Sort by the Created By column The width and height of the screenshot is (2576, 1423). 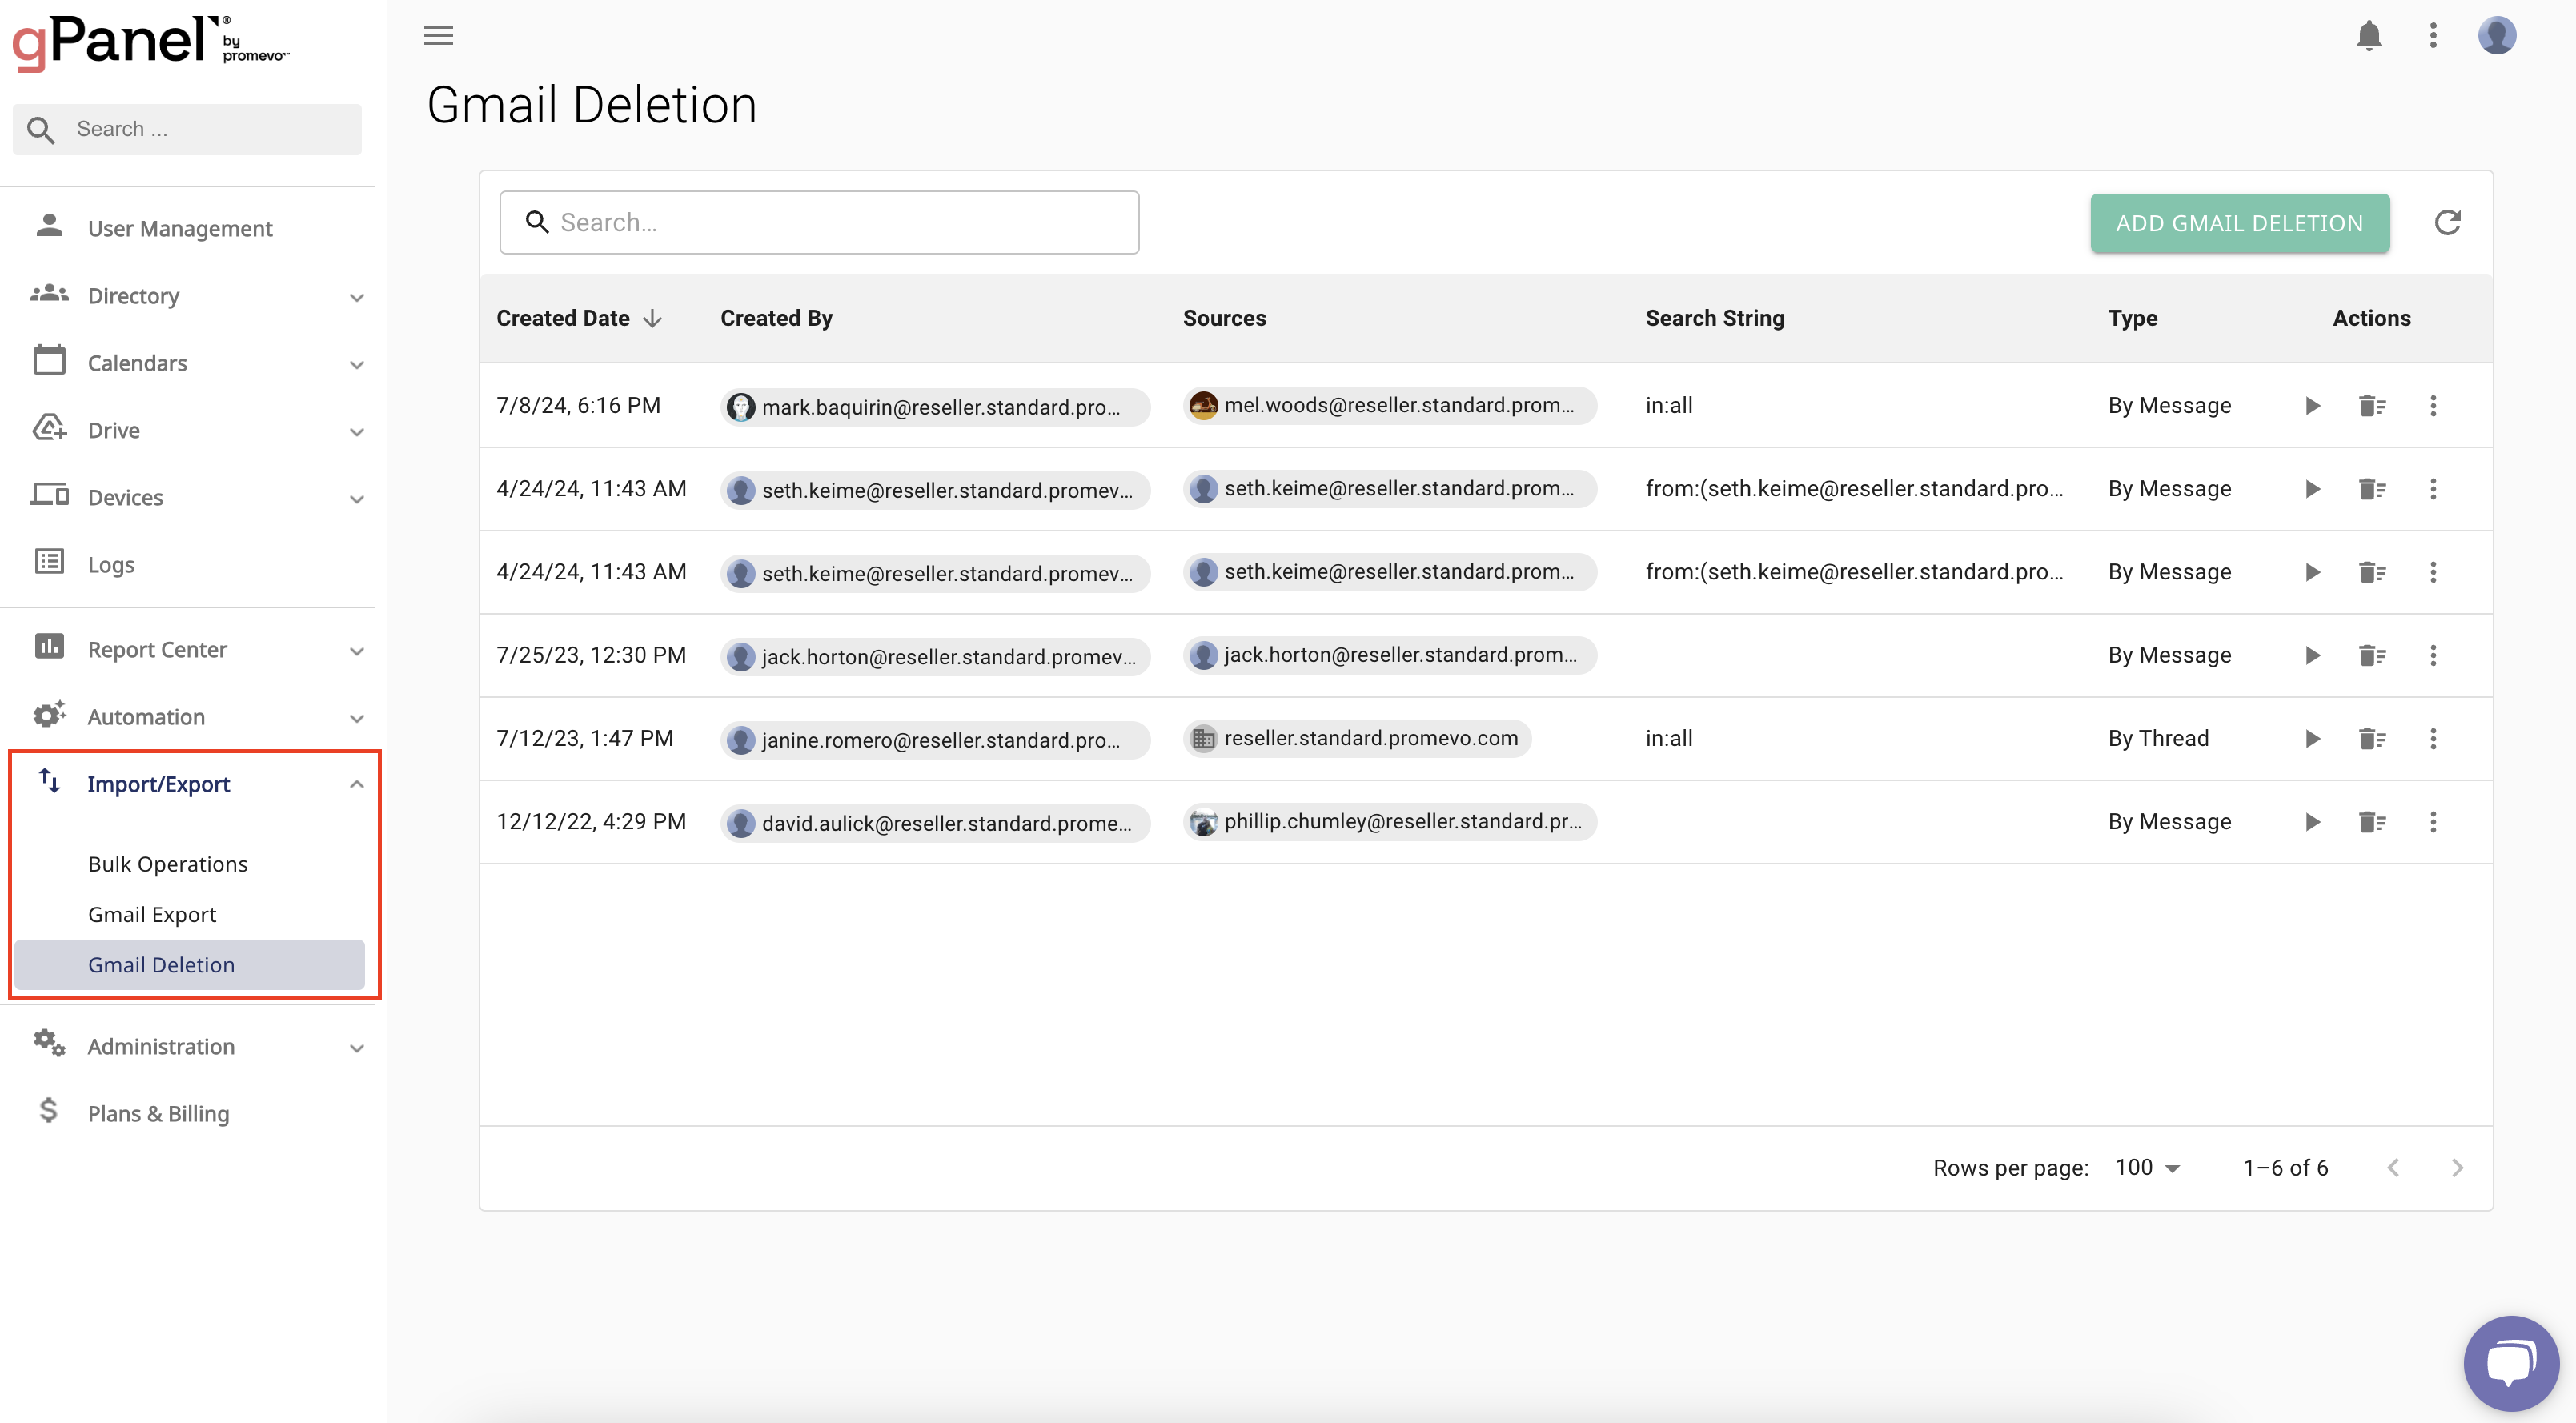776,318
